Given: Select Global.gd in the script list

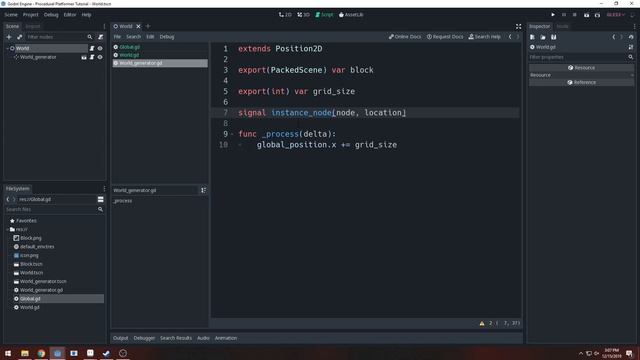Looking at the screenshot, I should point(129,47).
